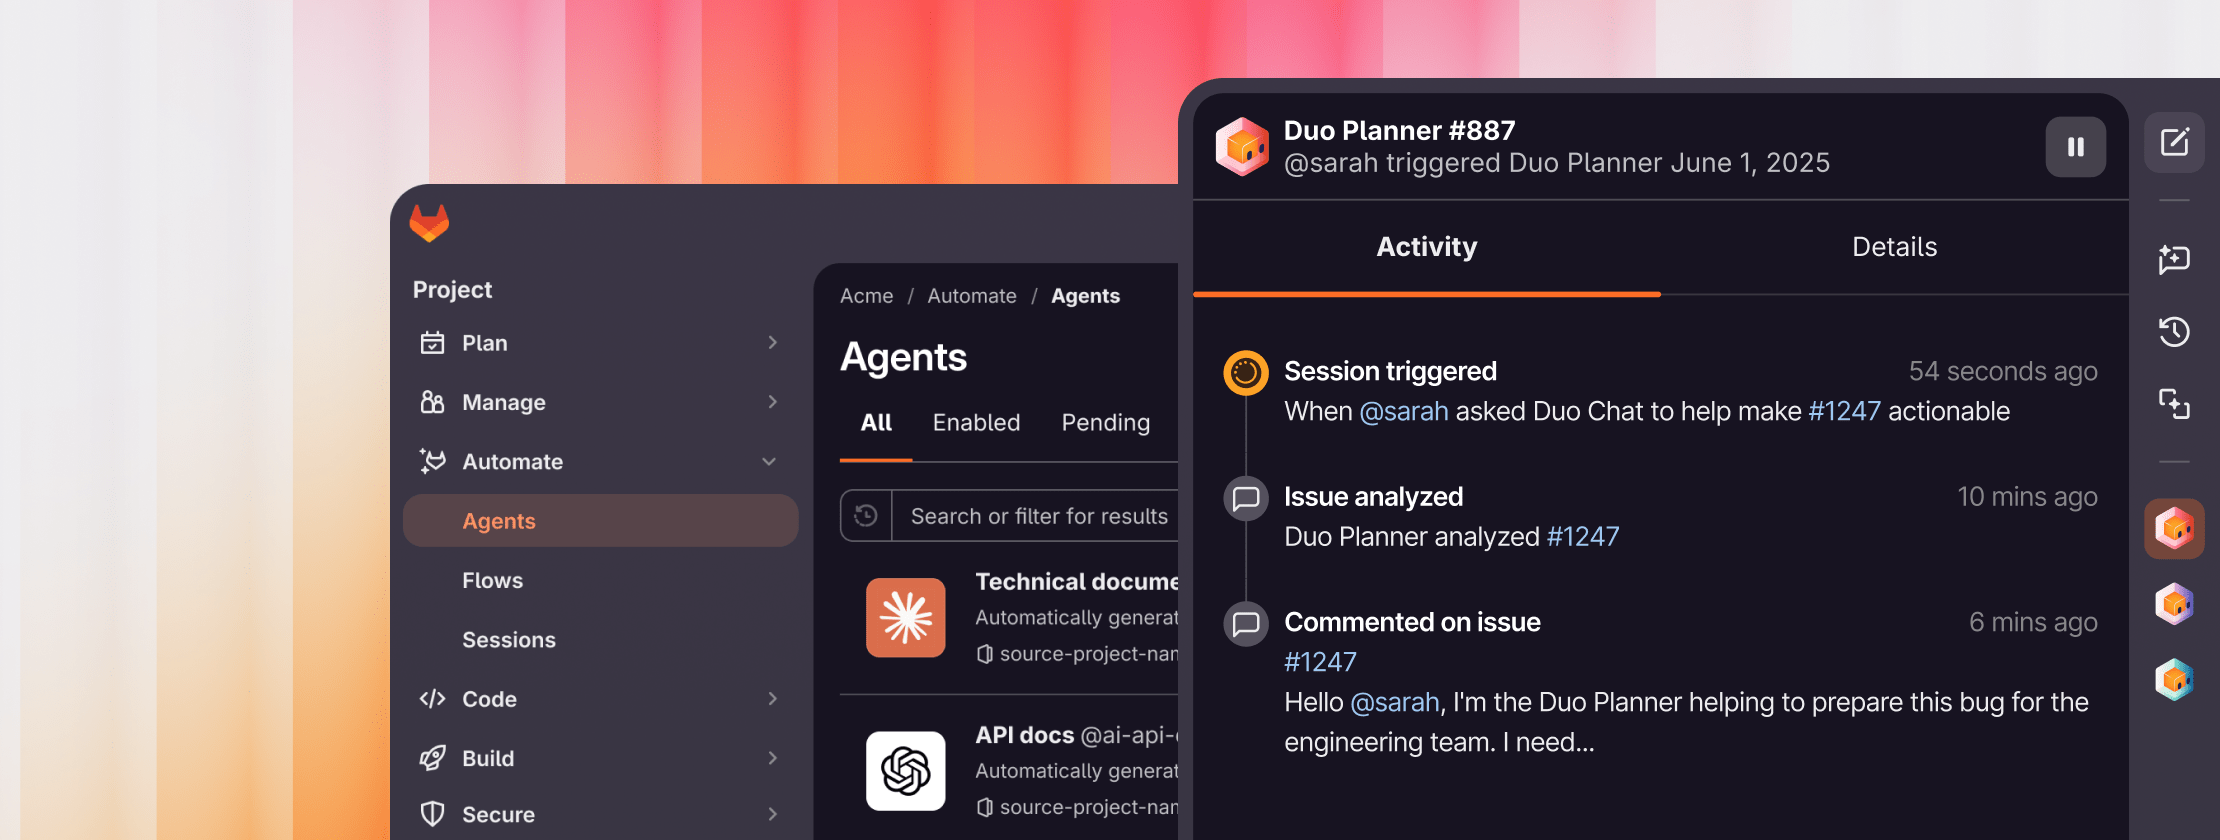
Task: Click the GitLab fox logo
Action: [x=429, y=223]
